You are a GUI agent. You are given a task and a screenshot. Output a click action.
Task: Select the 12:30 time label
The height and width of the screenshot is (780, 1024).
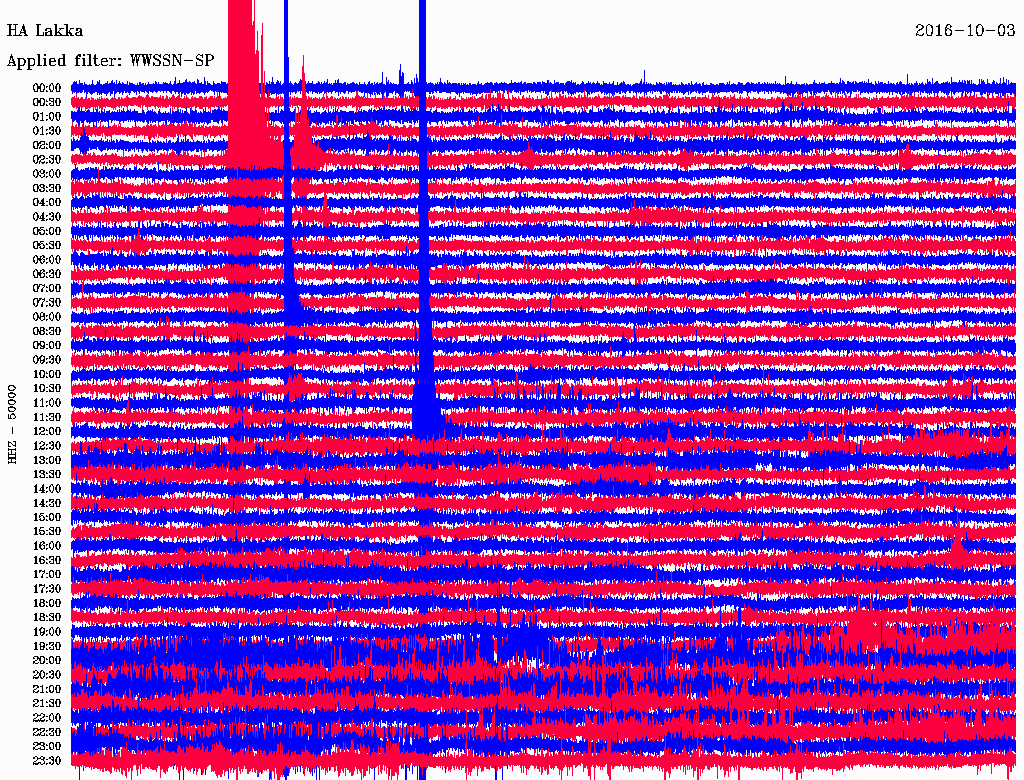click(47, 446)
